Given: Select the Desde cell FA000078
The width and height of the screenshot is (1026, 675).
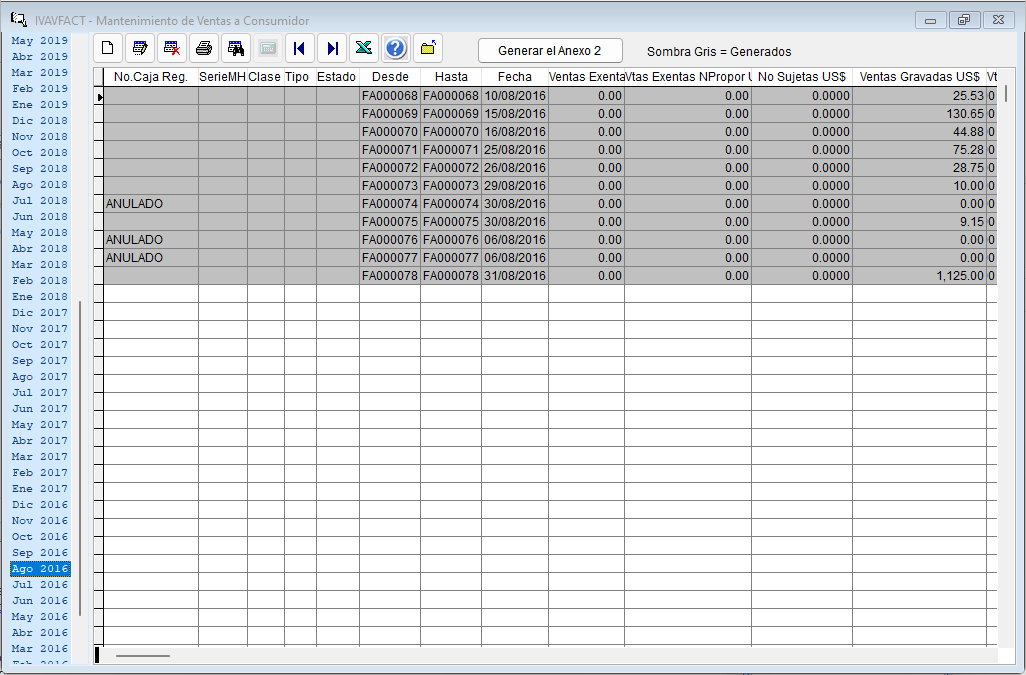Looking at the screenshot, I should pos(390,276).
